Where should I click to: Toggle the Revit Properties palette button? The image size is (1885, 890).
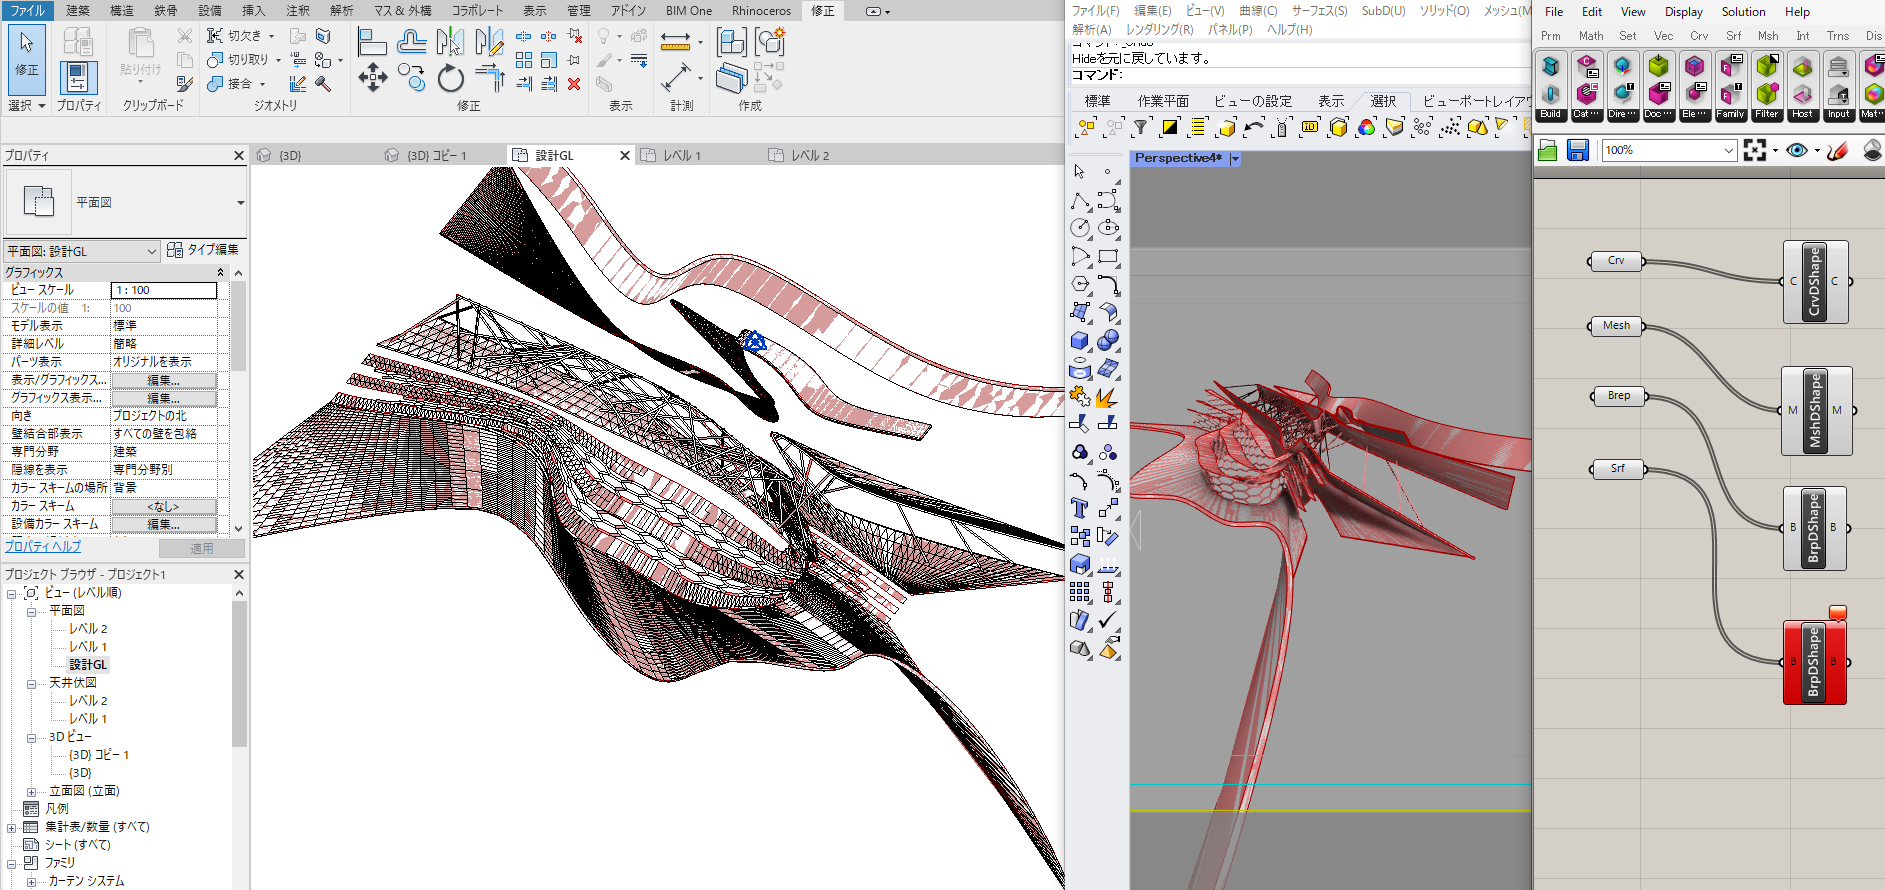pyautogui.click(x=78, y=78)
